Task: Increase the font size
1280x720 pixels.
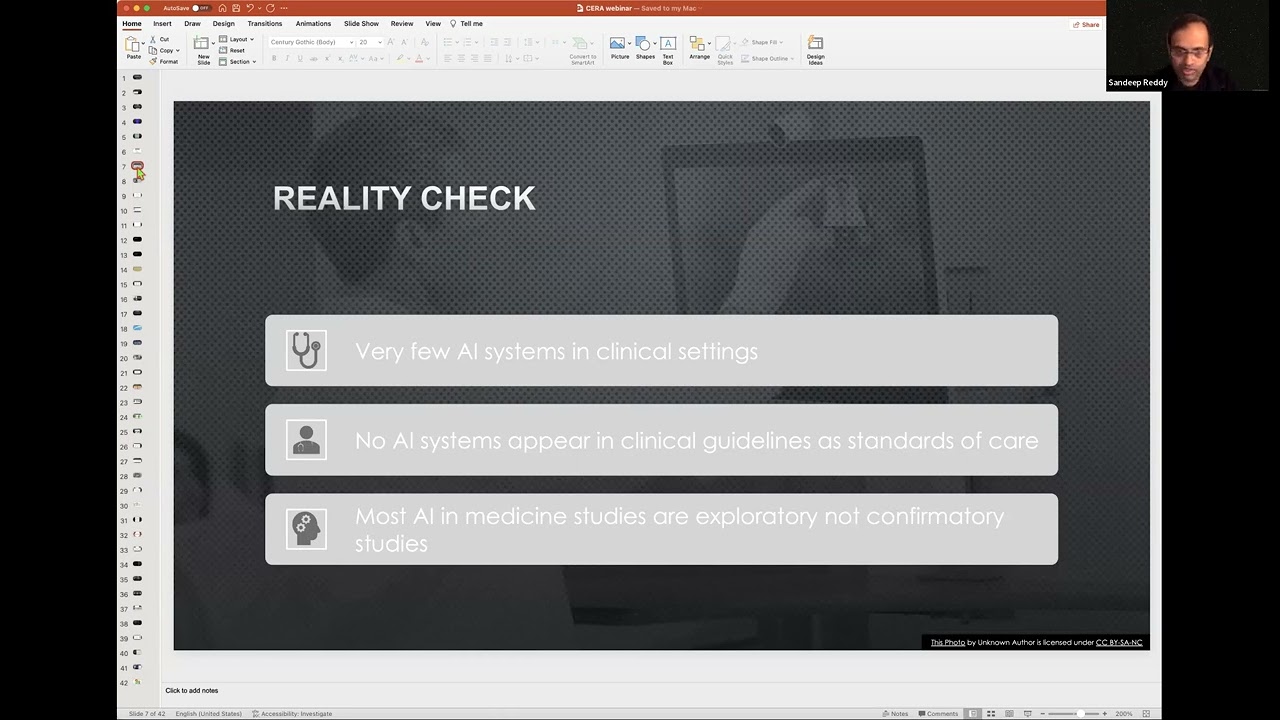Action: point(391,42)
